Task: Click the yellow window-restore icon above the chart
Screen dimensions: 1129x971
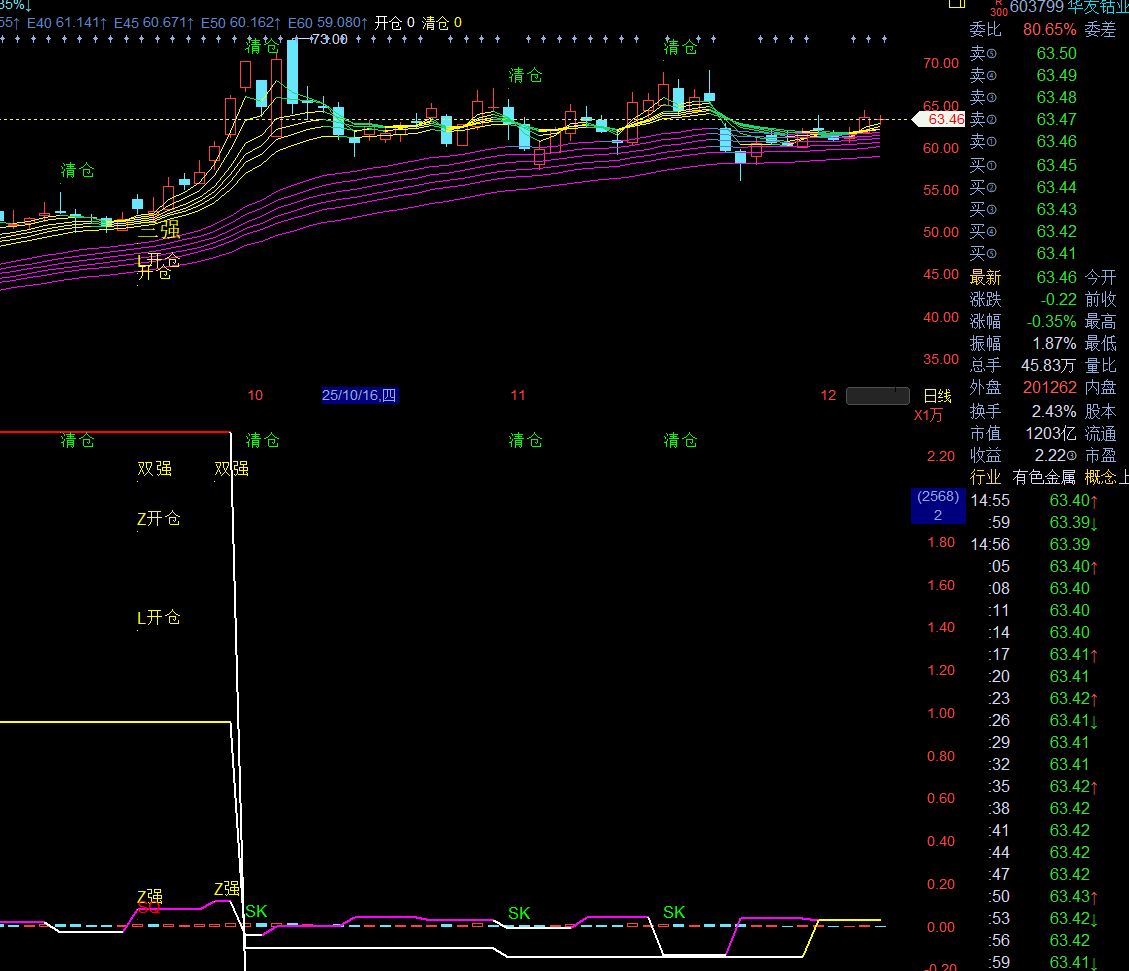Action: (956, 4)
